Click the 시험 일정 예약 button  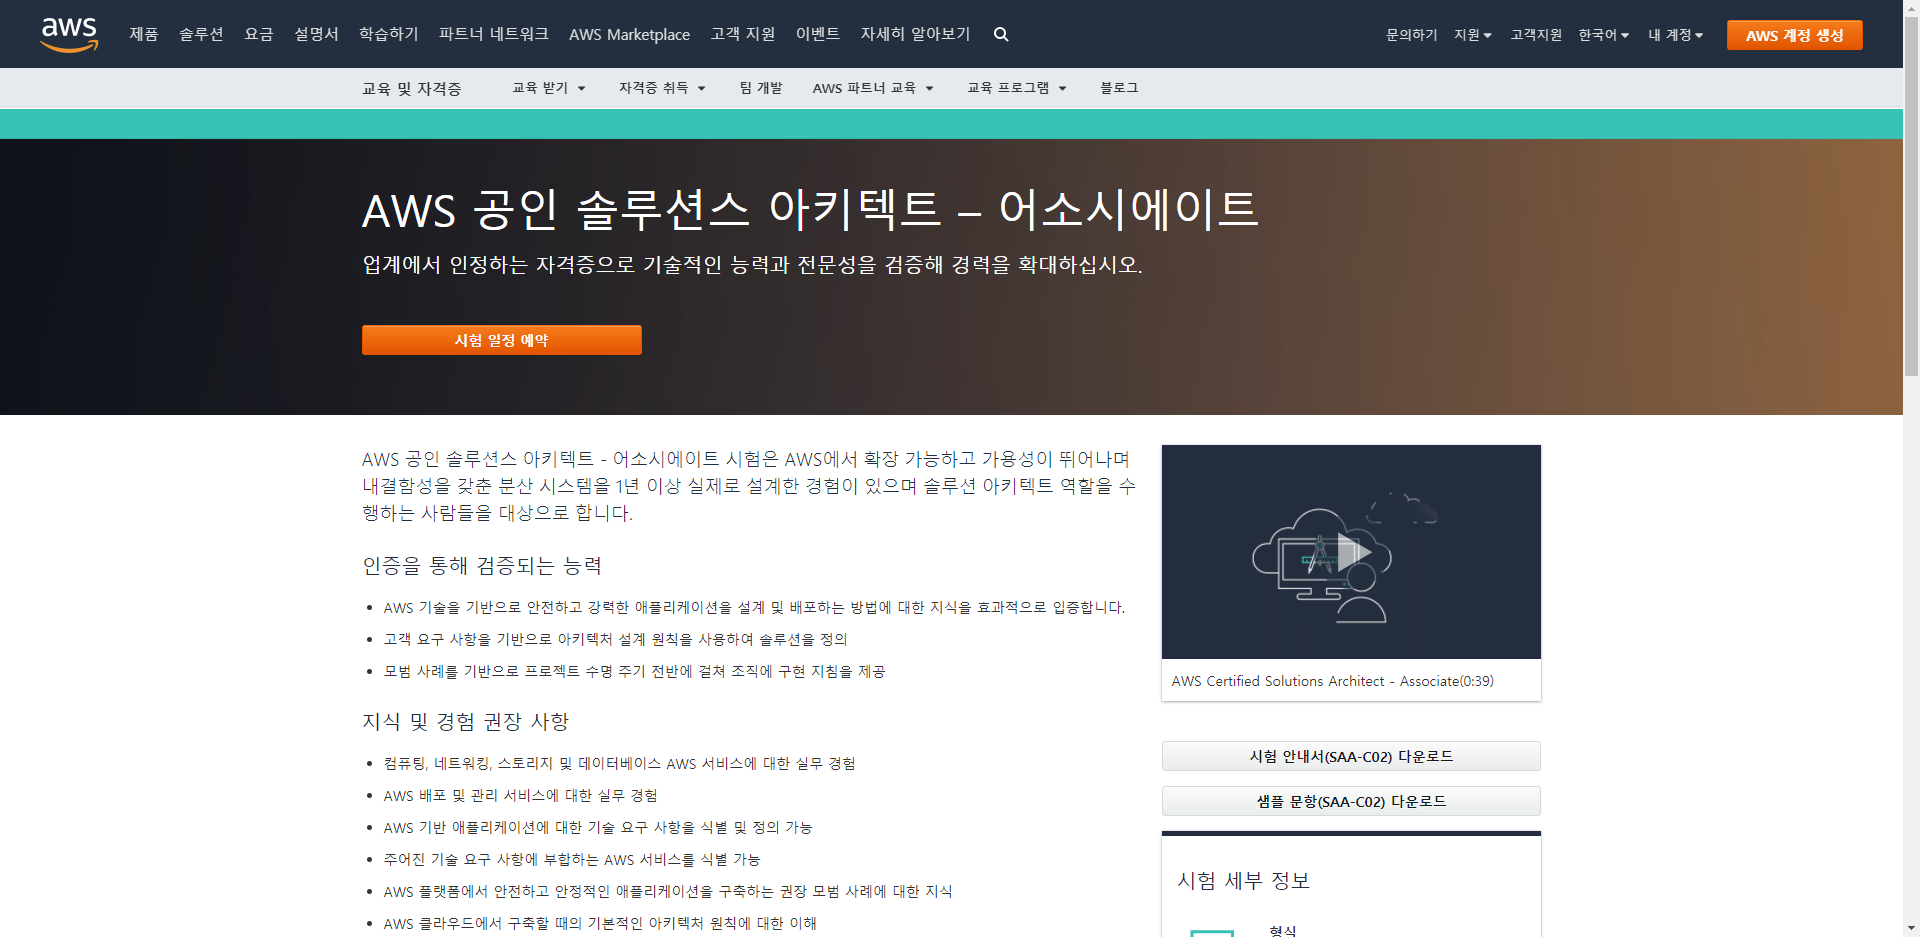point(502,340)
